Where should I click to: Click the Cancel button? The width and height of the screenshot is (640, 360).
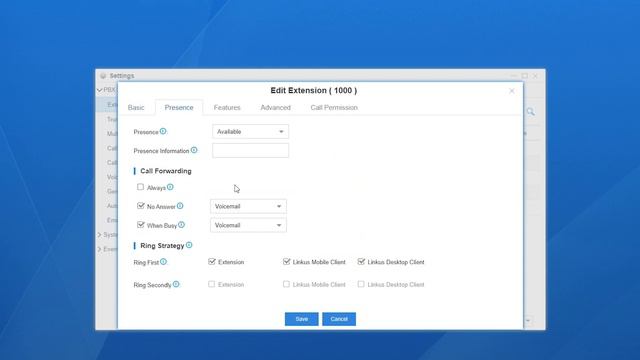[x=339, y=319]
